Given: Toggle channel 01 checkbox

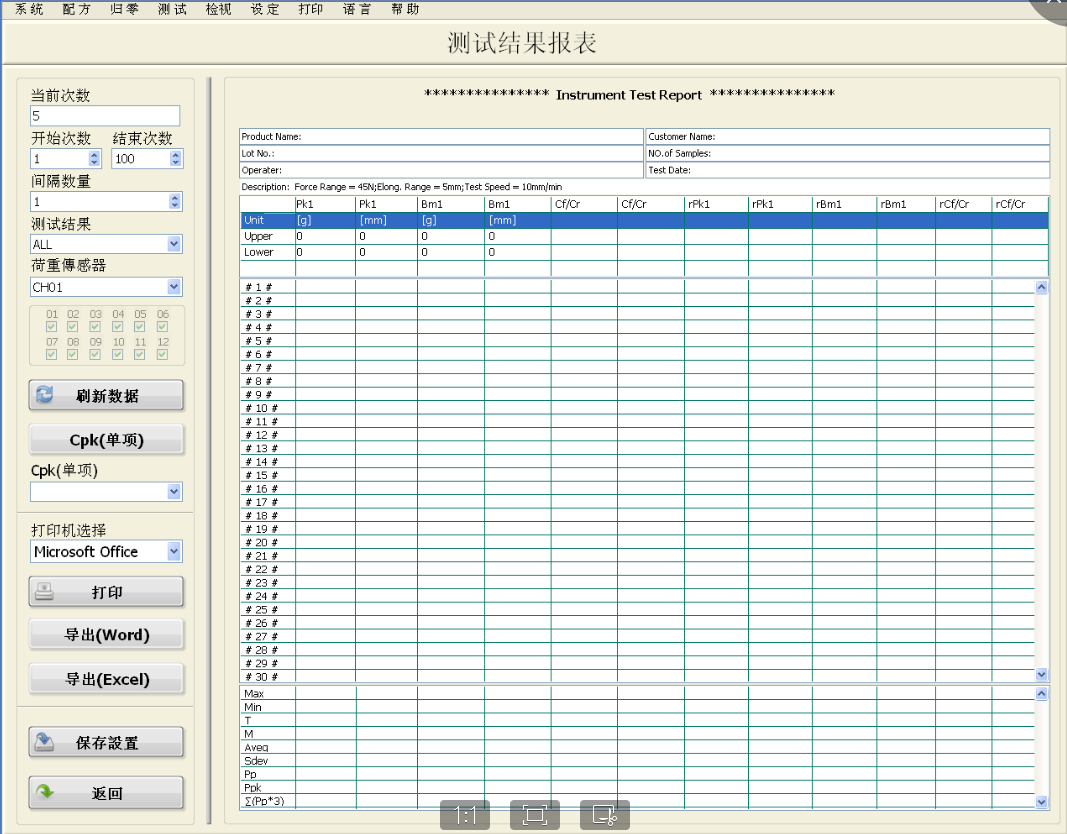Looking at the screenshot, I should [52, 326].
